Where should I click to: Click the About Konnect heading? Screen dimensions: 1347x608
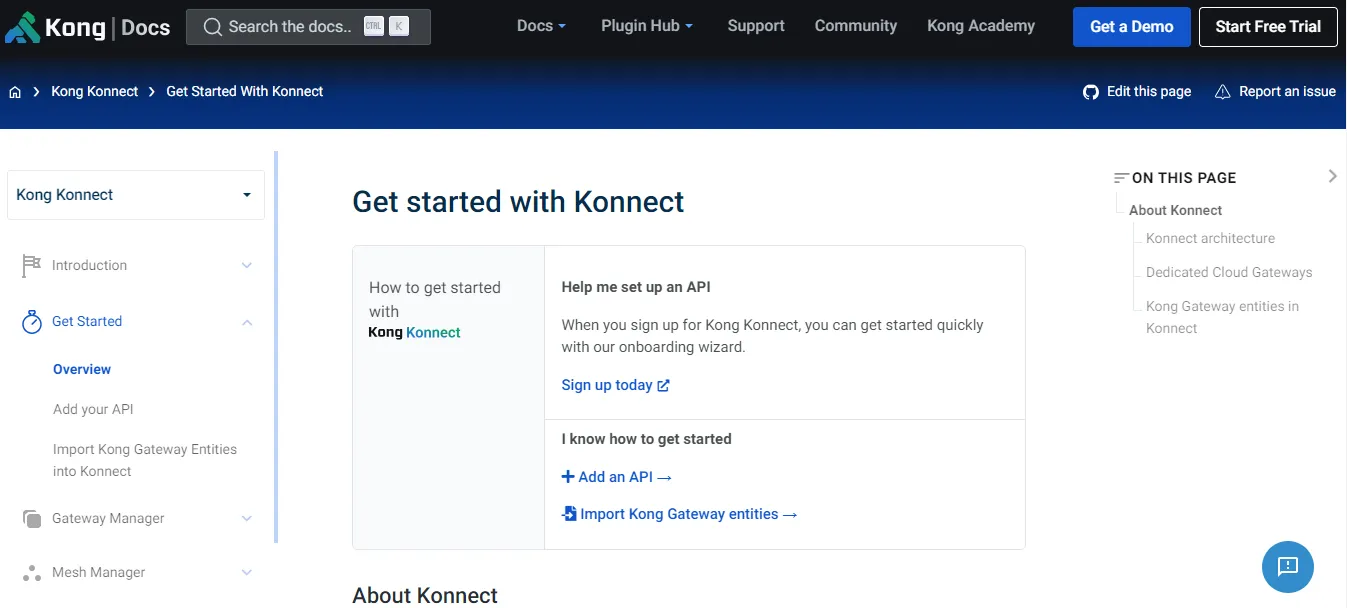pyautogui.click(x=425, y=595)
